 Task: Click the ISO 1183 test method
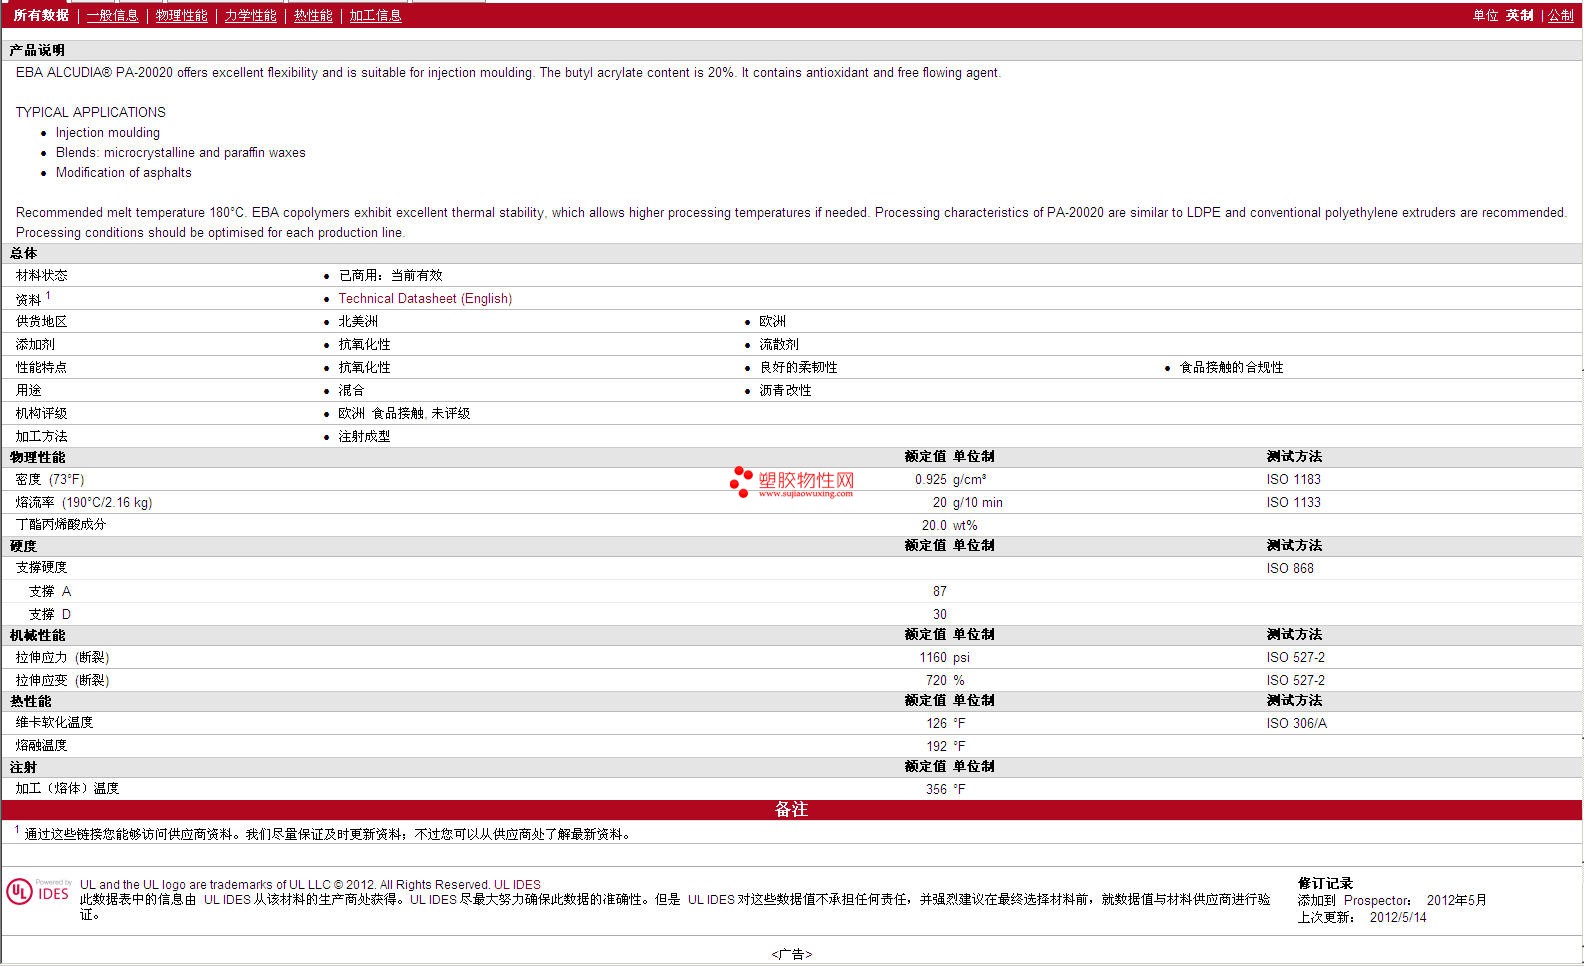1293,479
